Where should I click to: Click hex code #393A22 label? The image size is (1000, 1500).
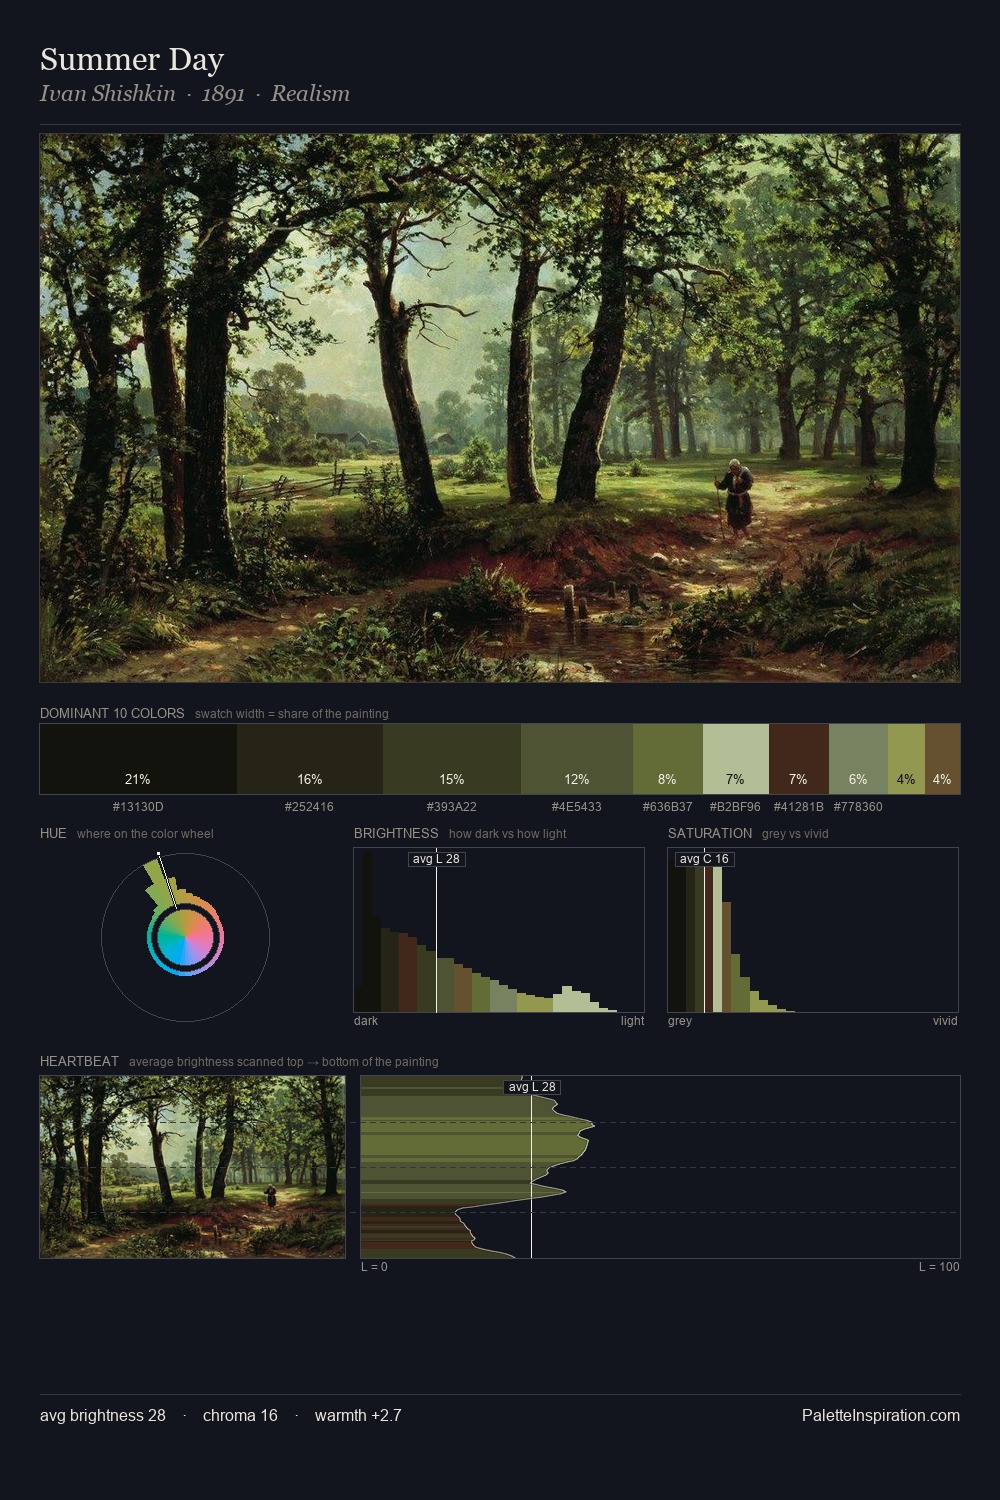point(451,807)
